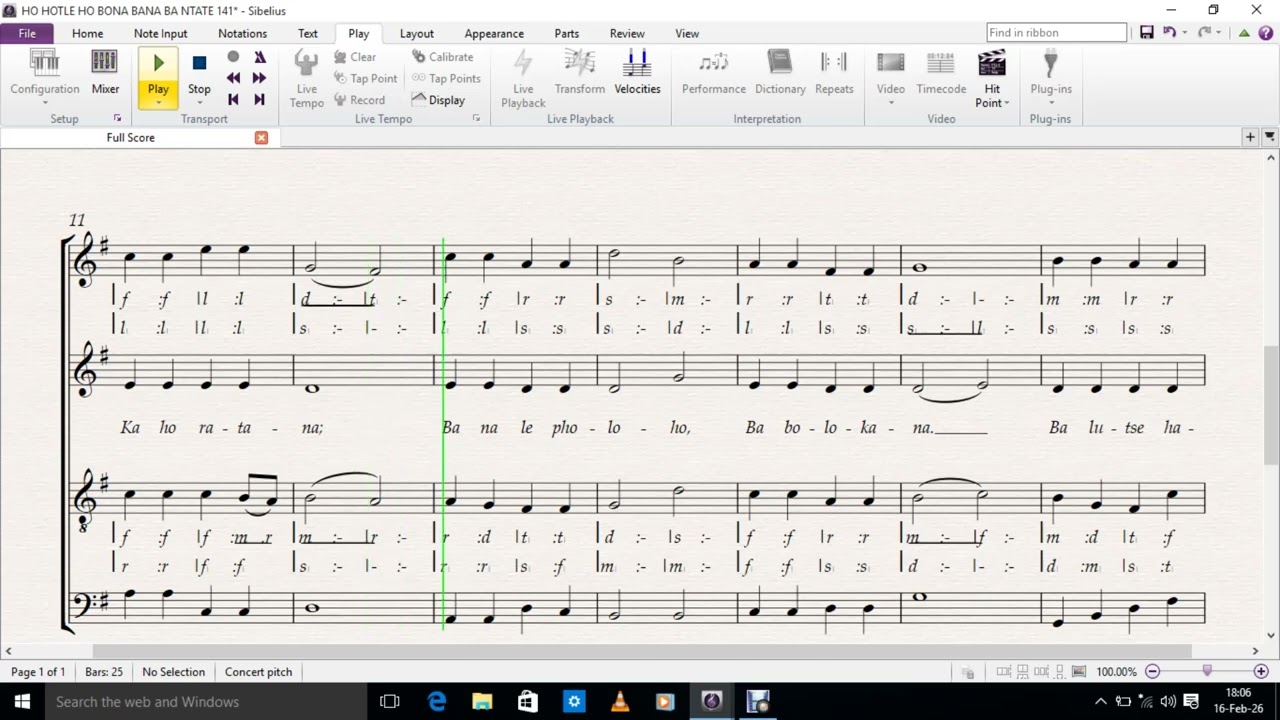Open the Performance settings
The width and height of the screenshot is (1280, 720).
coord(714,72)
